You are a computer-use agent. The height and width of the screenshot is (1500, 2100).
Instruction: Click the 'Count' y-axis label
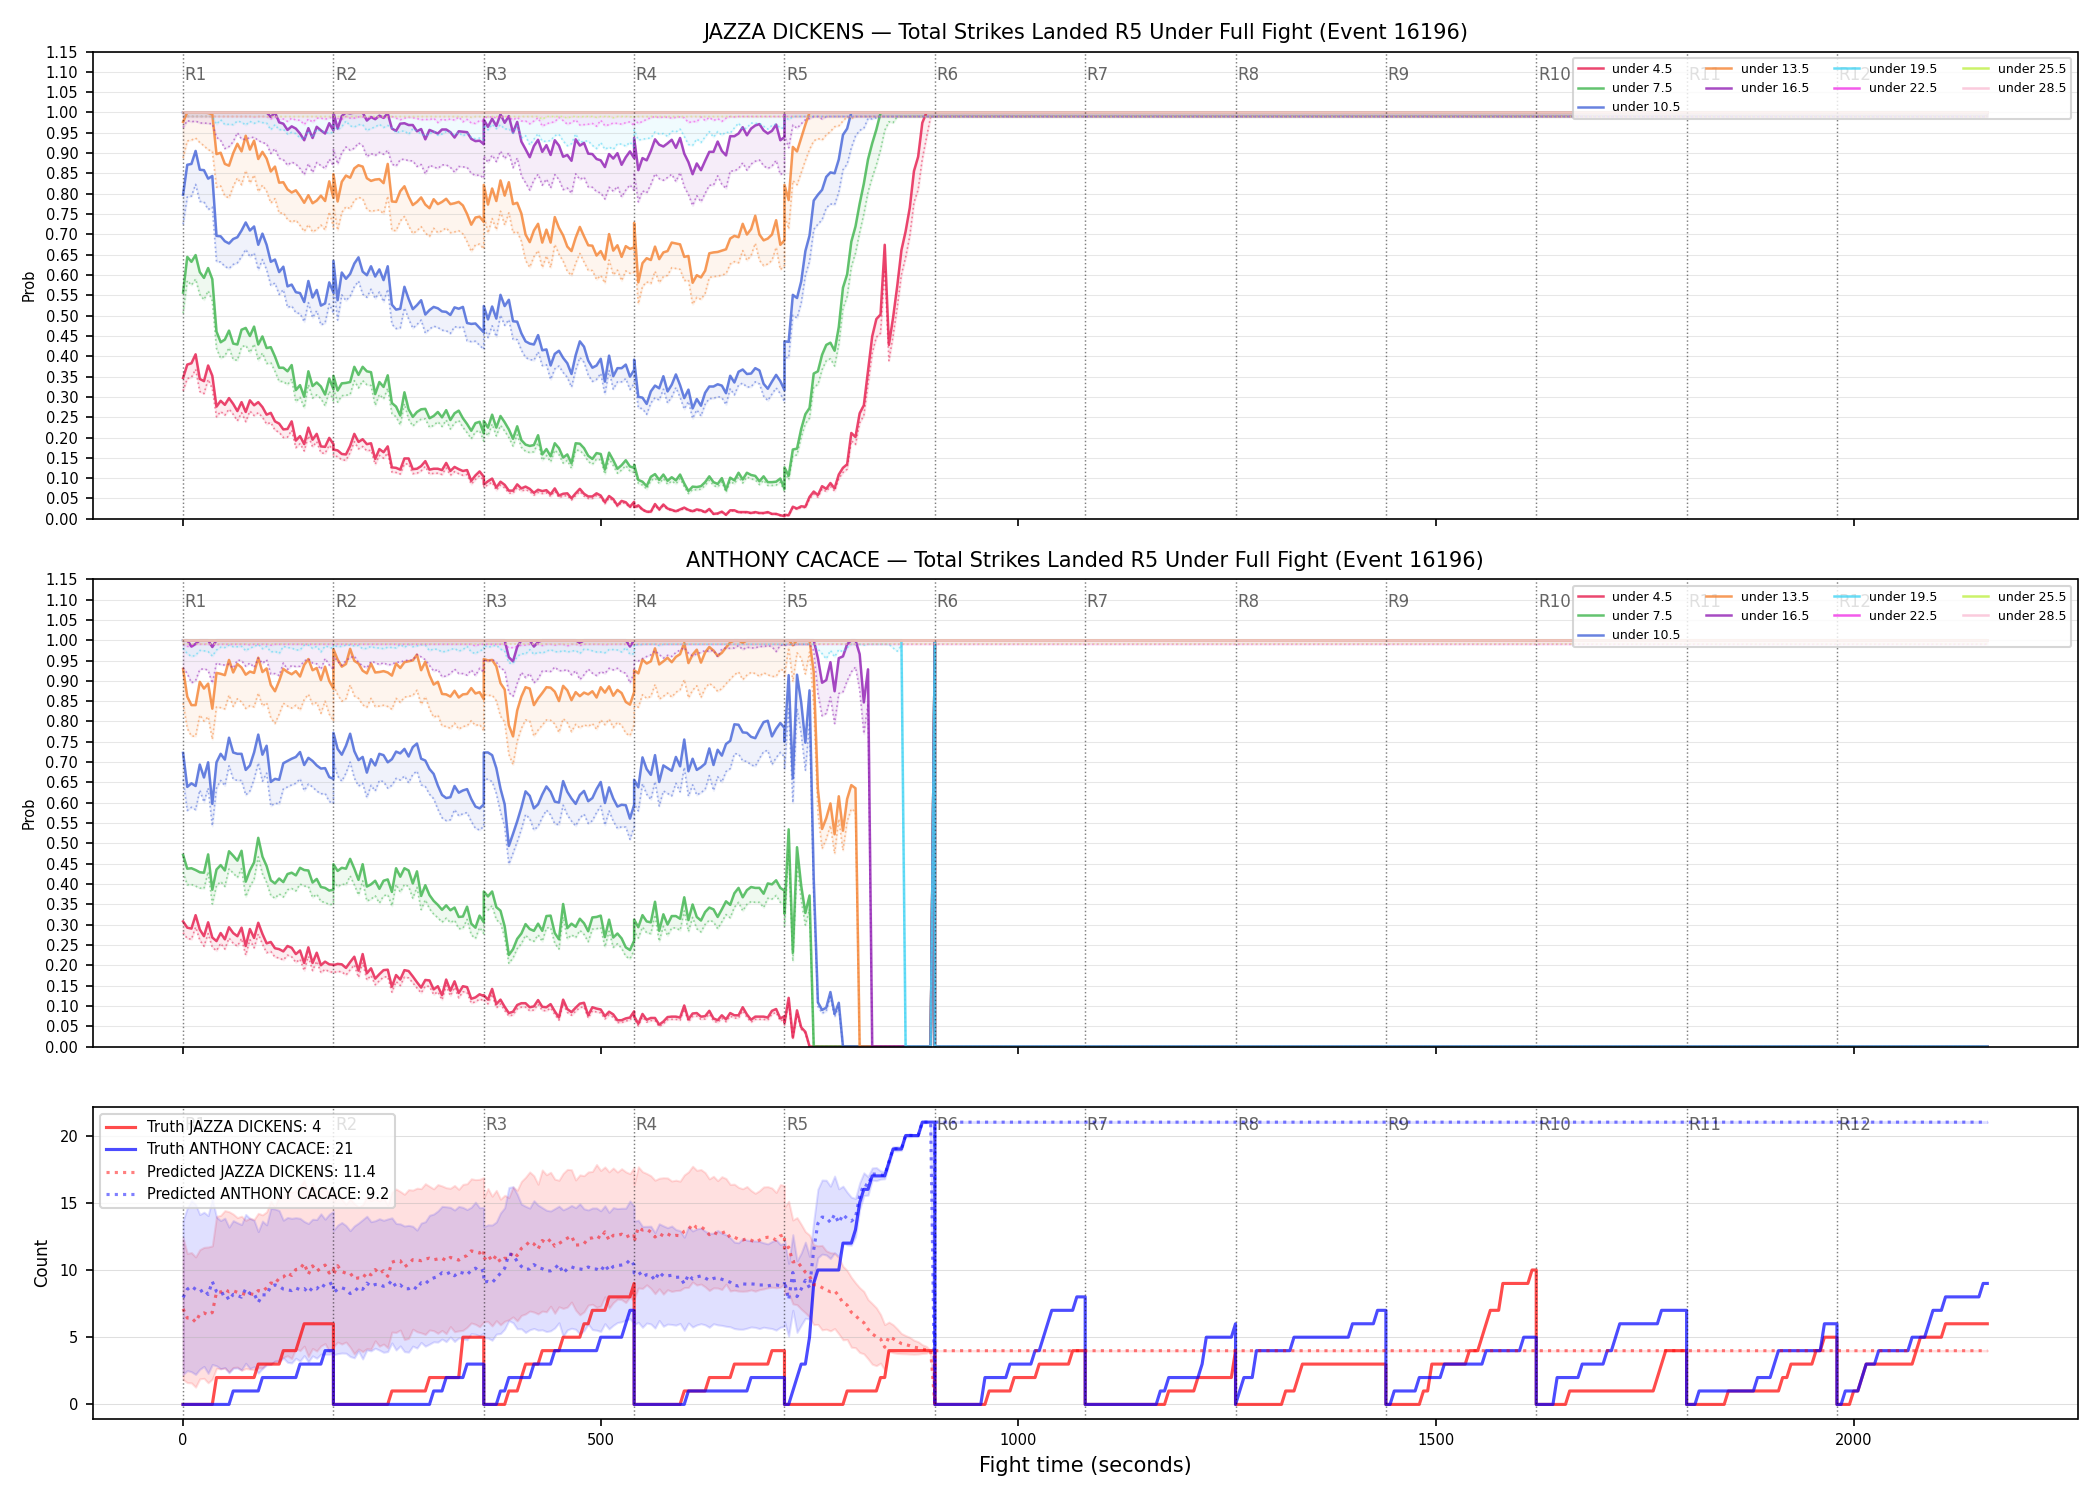coord(41,1263)
